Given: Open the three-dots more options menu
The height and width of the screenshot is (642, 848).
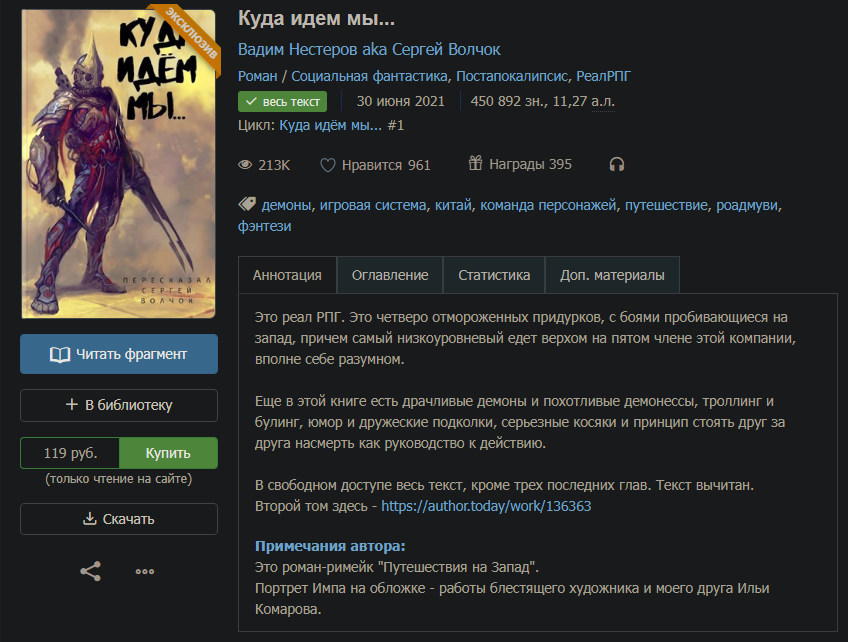Looking at the screenshot, I should coord(145,571).
